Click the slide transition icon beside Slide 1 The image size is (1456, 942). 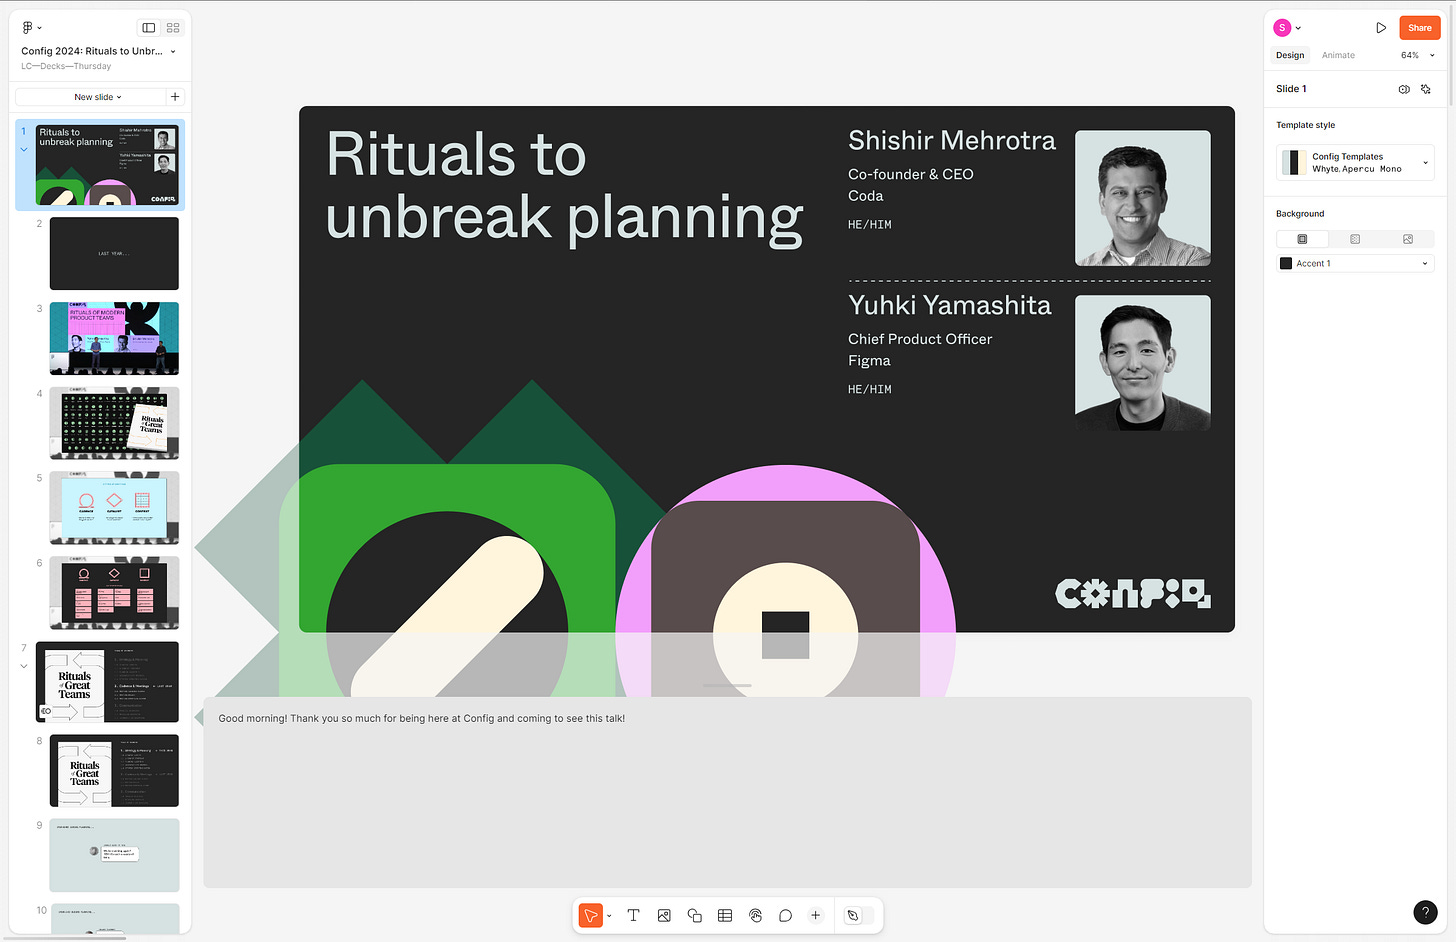tap(1404, 89)
